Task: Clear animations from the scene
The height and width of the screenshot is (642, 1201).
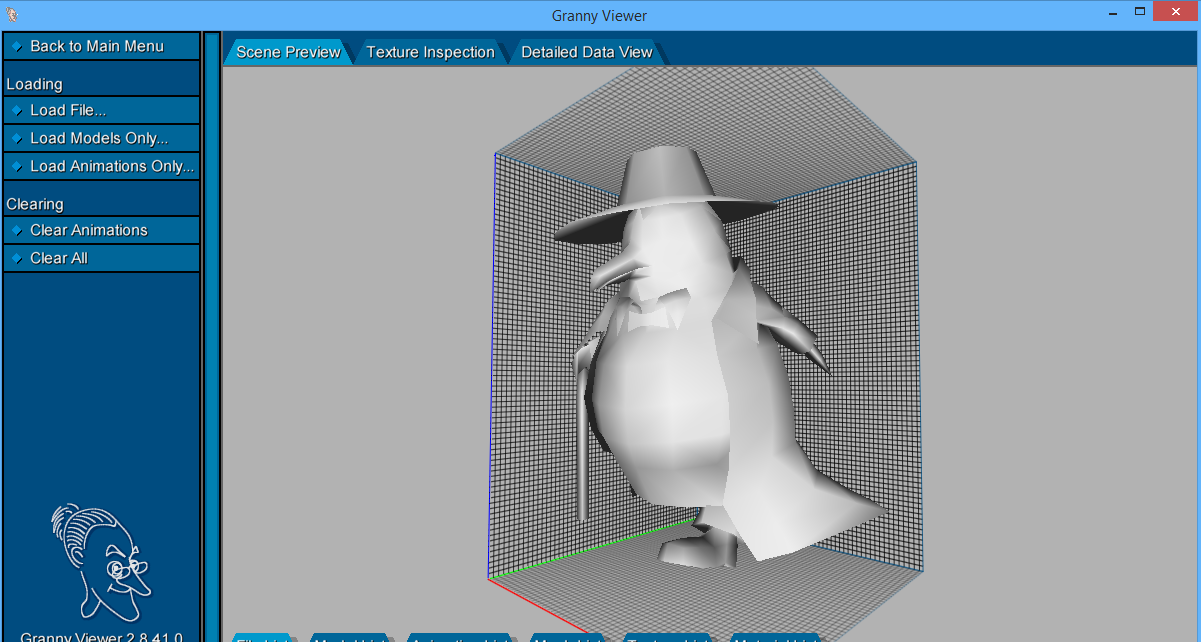Action: [100, 230]
